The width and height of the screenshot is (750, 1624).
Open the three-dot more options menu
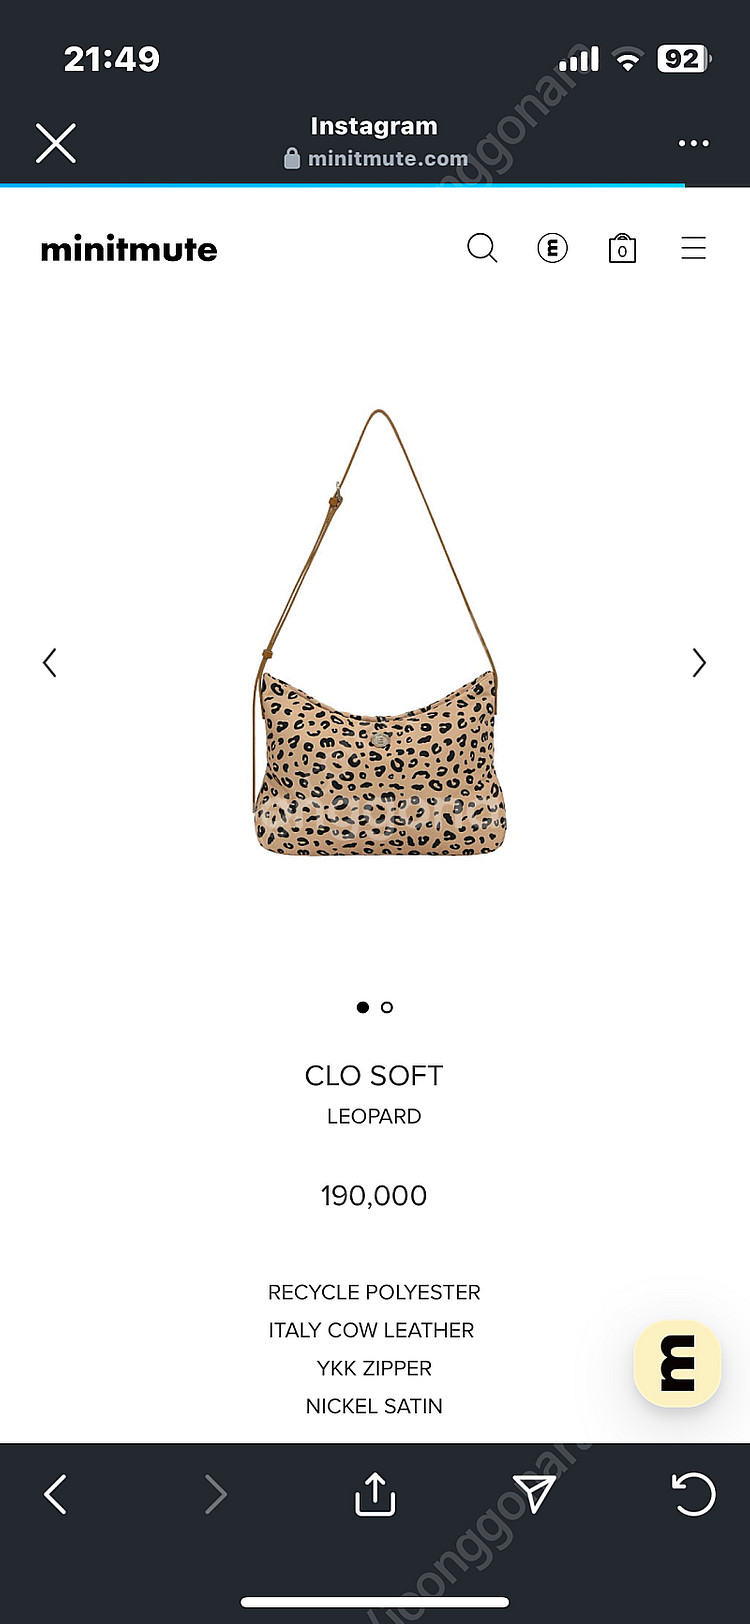coord(693,143)
